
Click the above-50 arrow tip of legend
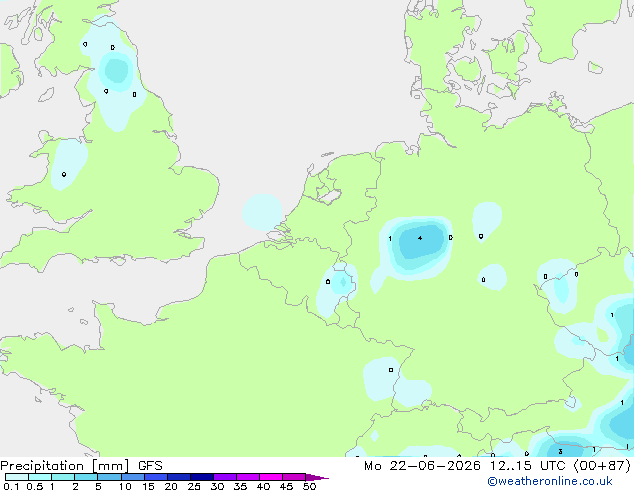(x=317, y=477)
